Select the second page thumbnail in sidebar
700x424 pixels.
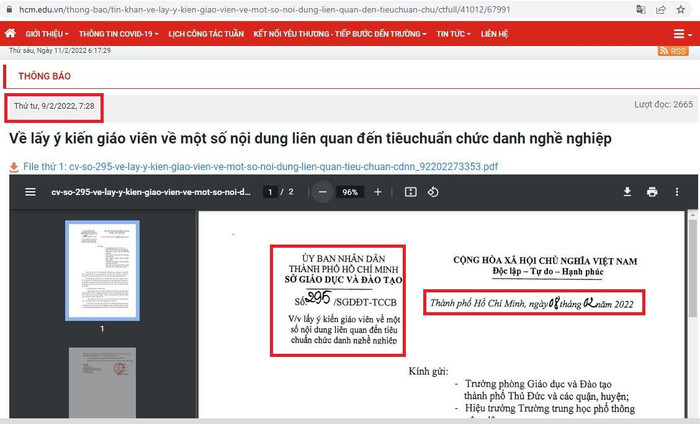tap(102, 383)
